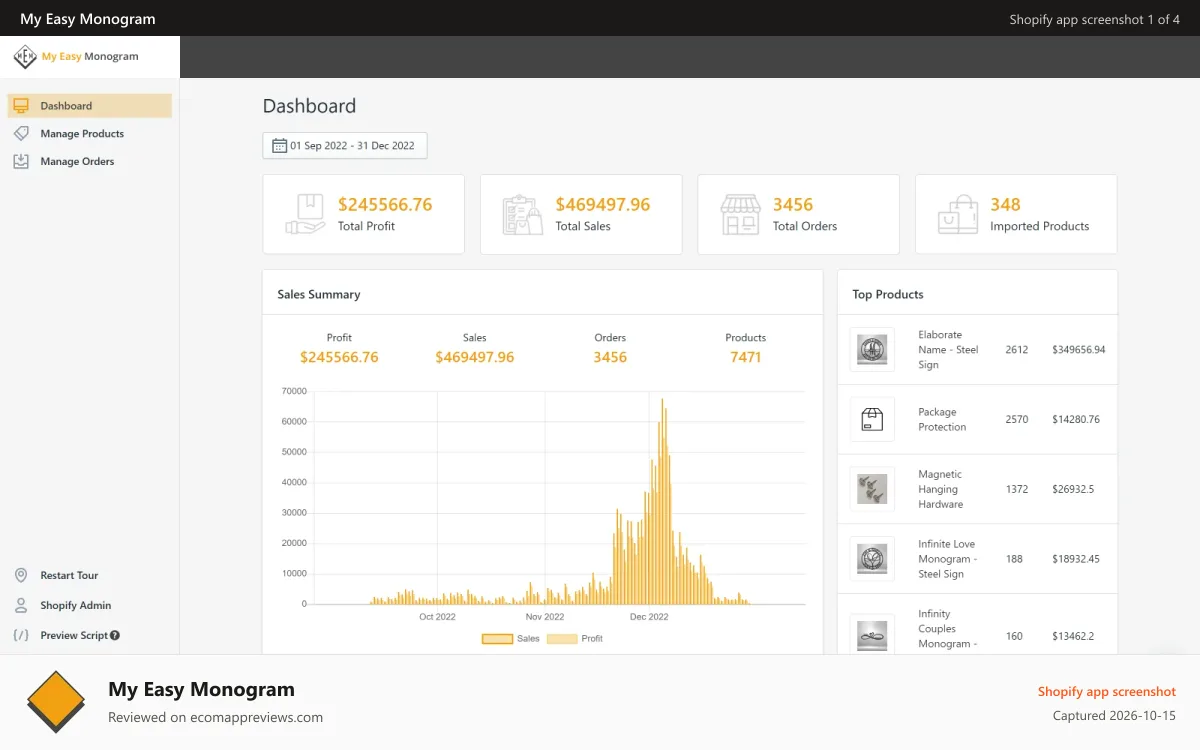Image resolution: width=1200 pixels, height=750 pixels.
Task: Click the Total Orders card
Action: point(798,214)
